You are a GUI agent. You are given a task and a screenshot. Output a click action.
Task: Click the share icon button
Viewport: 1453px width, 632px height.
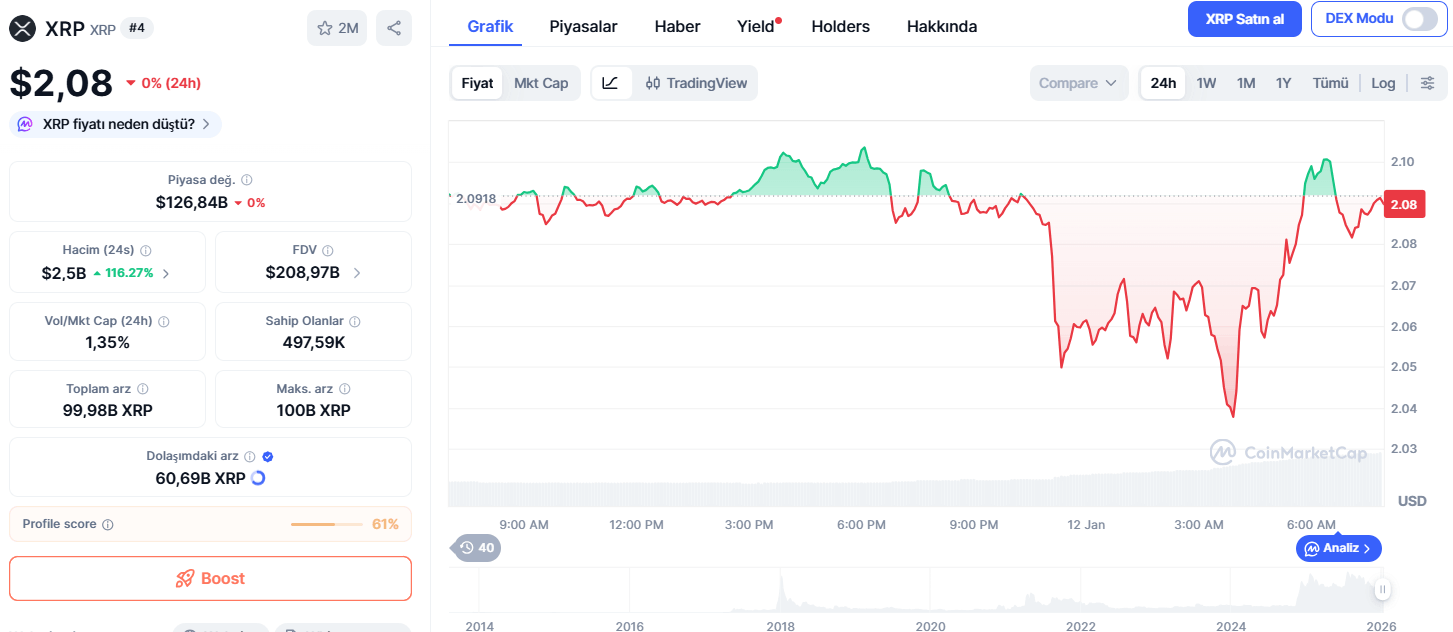(x=394, y=28)
